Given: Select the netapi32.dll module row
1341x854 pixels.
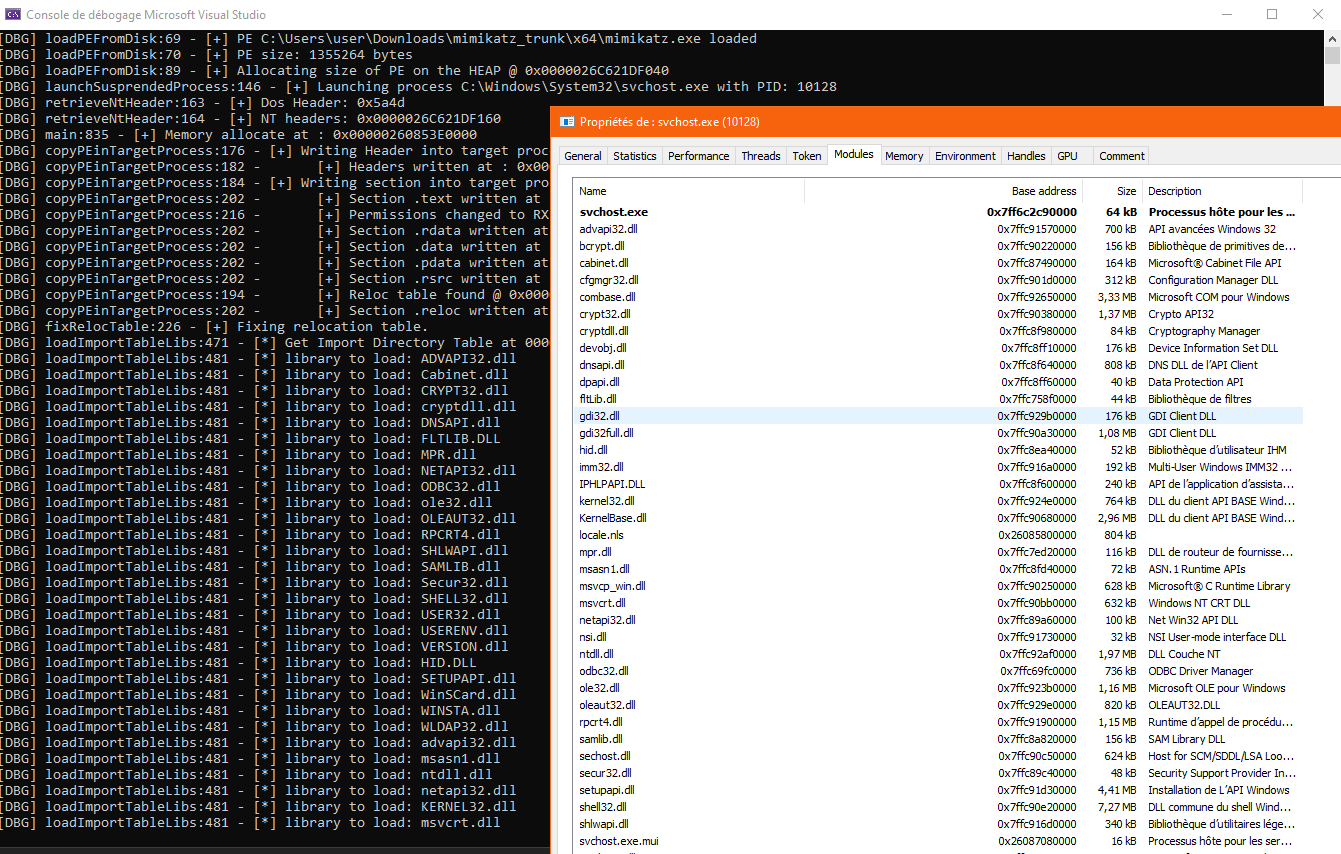Looking at the screenshot, I should (x=938, y=620).
